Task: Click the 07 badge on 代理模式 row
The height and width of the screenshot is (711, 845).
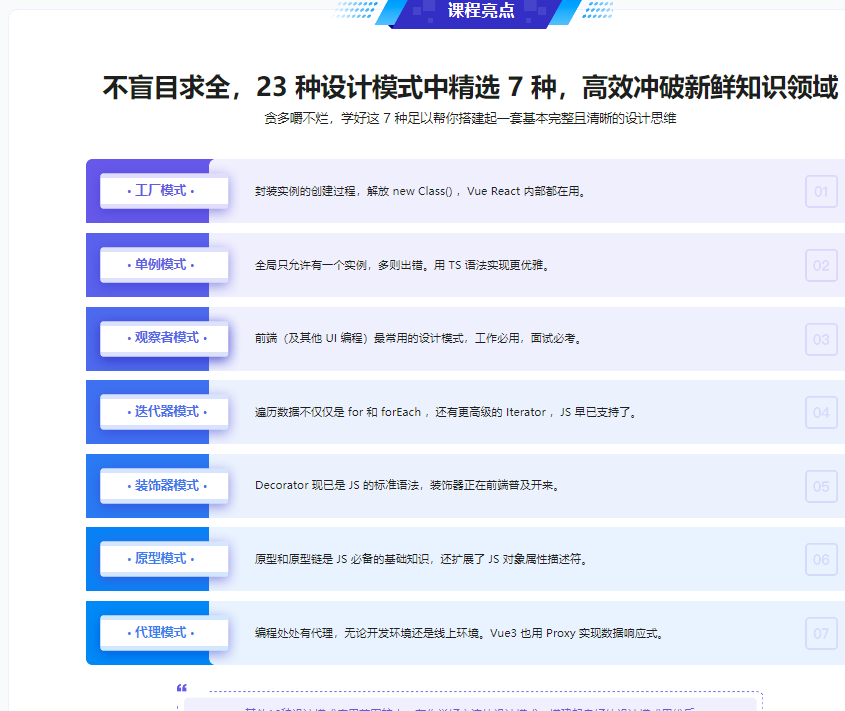Action: tap(821, 632)
